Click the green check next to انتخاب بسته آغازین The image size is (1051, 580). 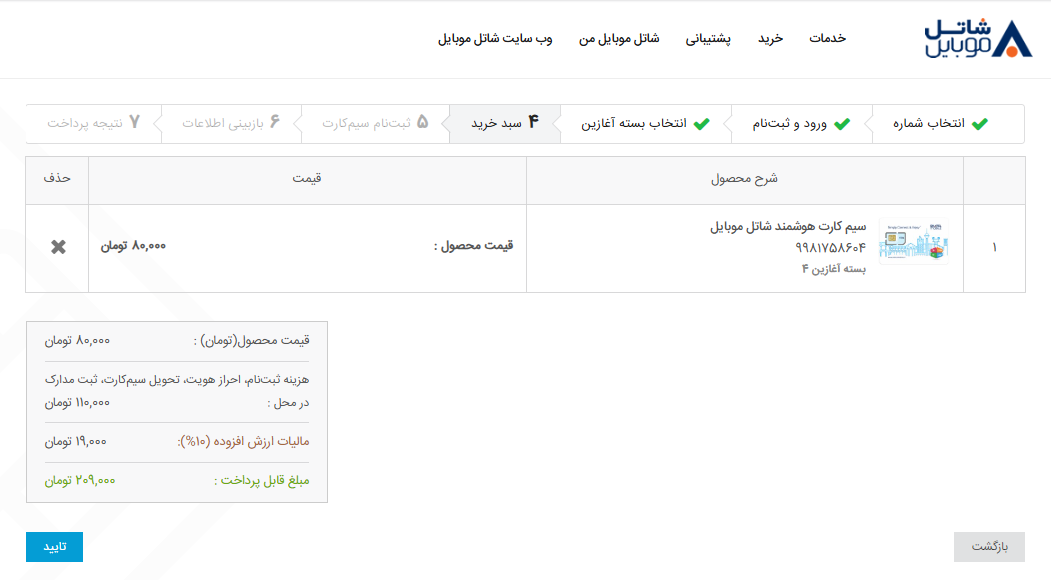point(701,123)
